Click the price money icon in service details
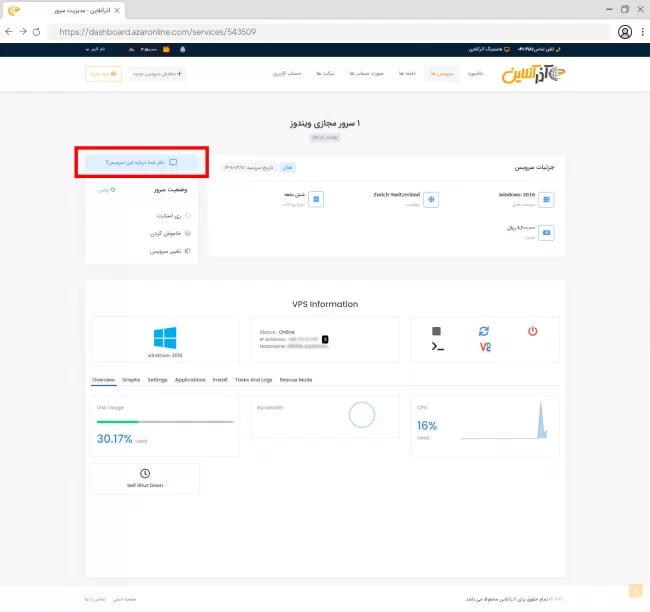 pos(546,233)
